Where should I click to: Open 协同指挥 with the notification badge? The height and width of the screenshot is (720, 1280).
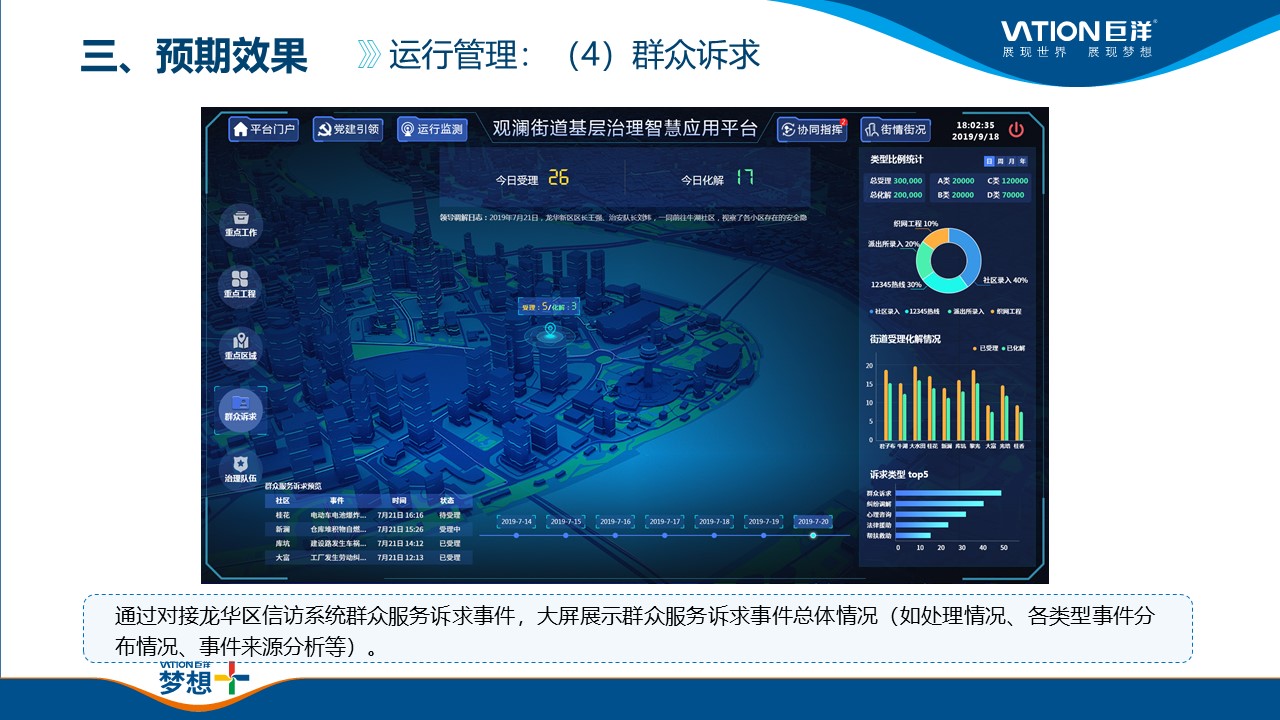[812, 129]
